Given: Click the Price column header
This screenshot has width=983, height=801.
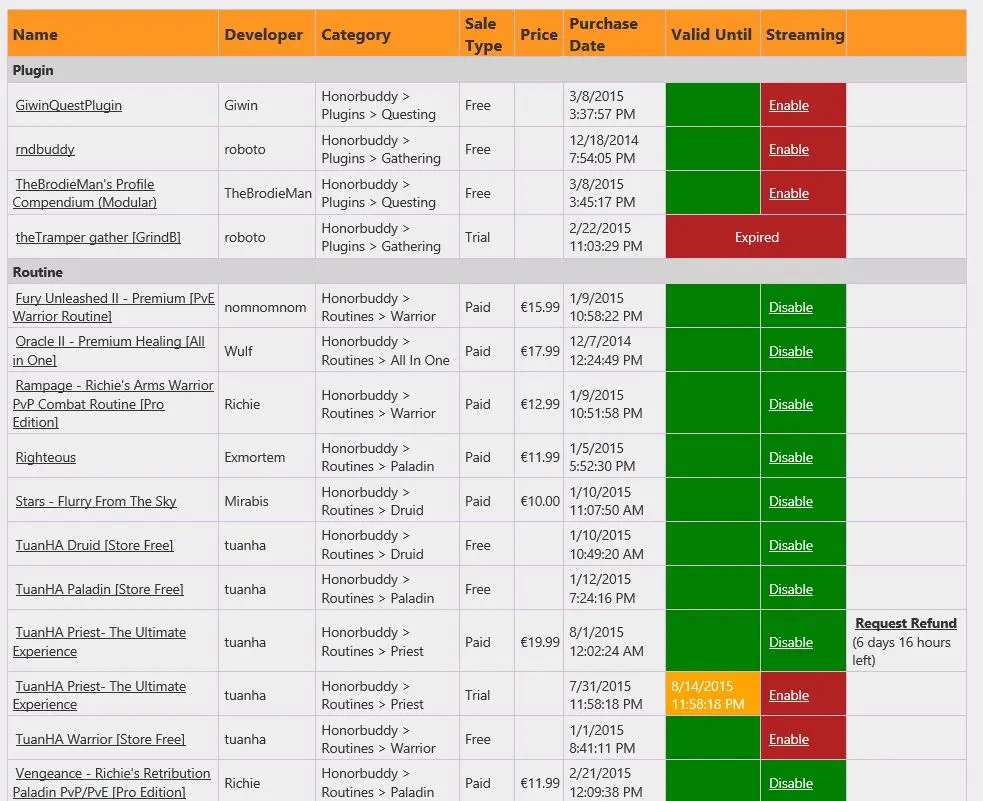Looking at the screenshot, I should pos(539,34).
